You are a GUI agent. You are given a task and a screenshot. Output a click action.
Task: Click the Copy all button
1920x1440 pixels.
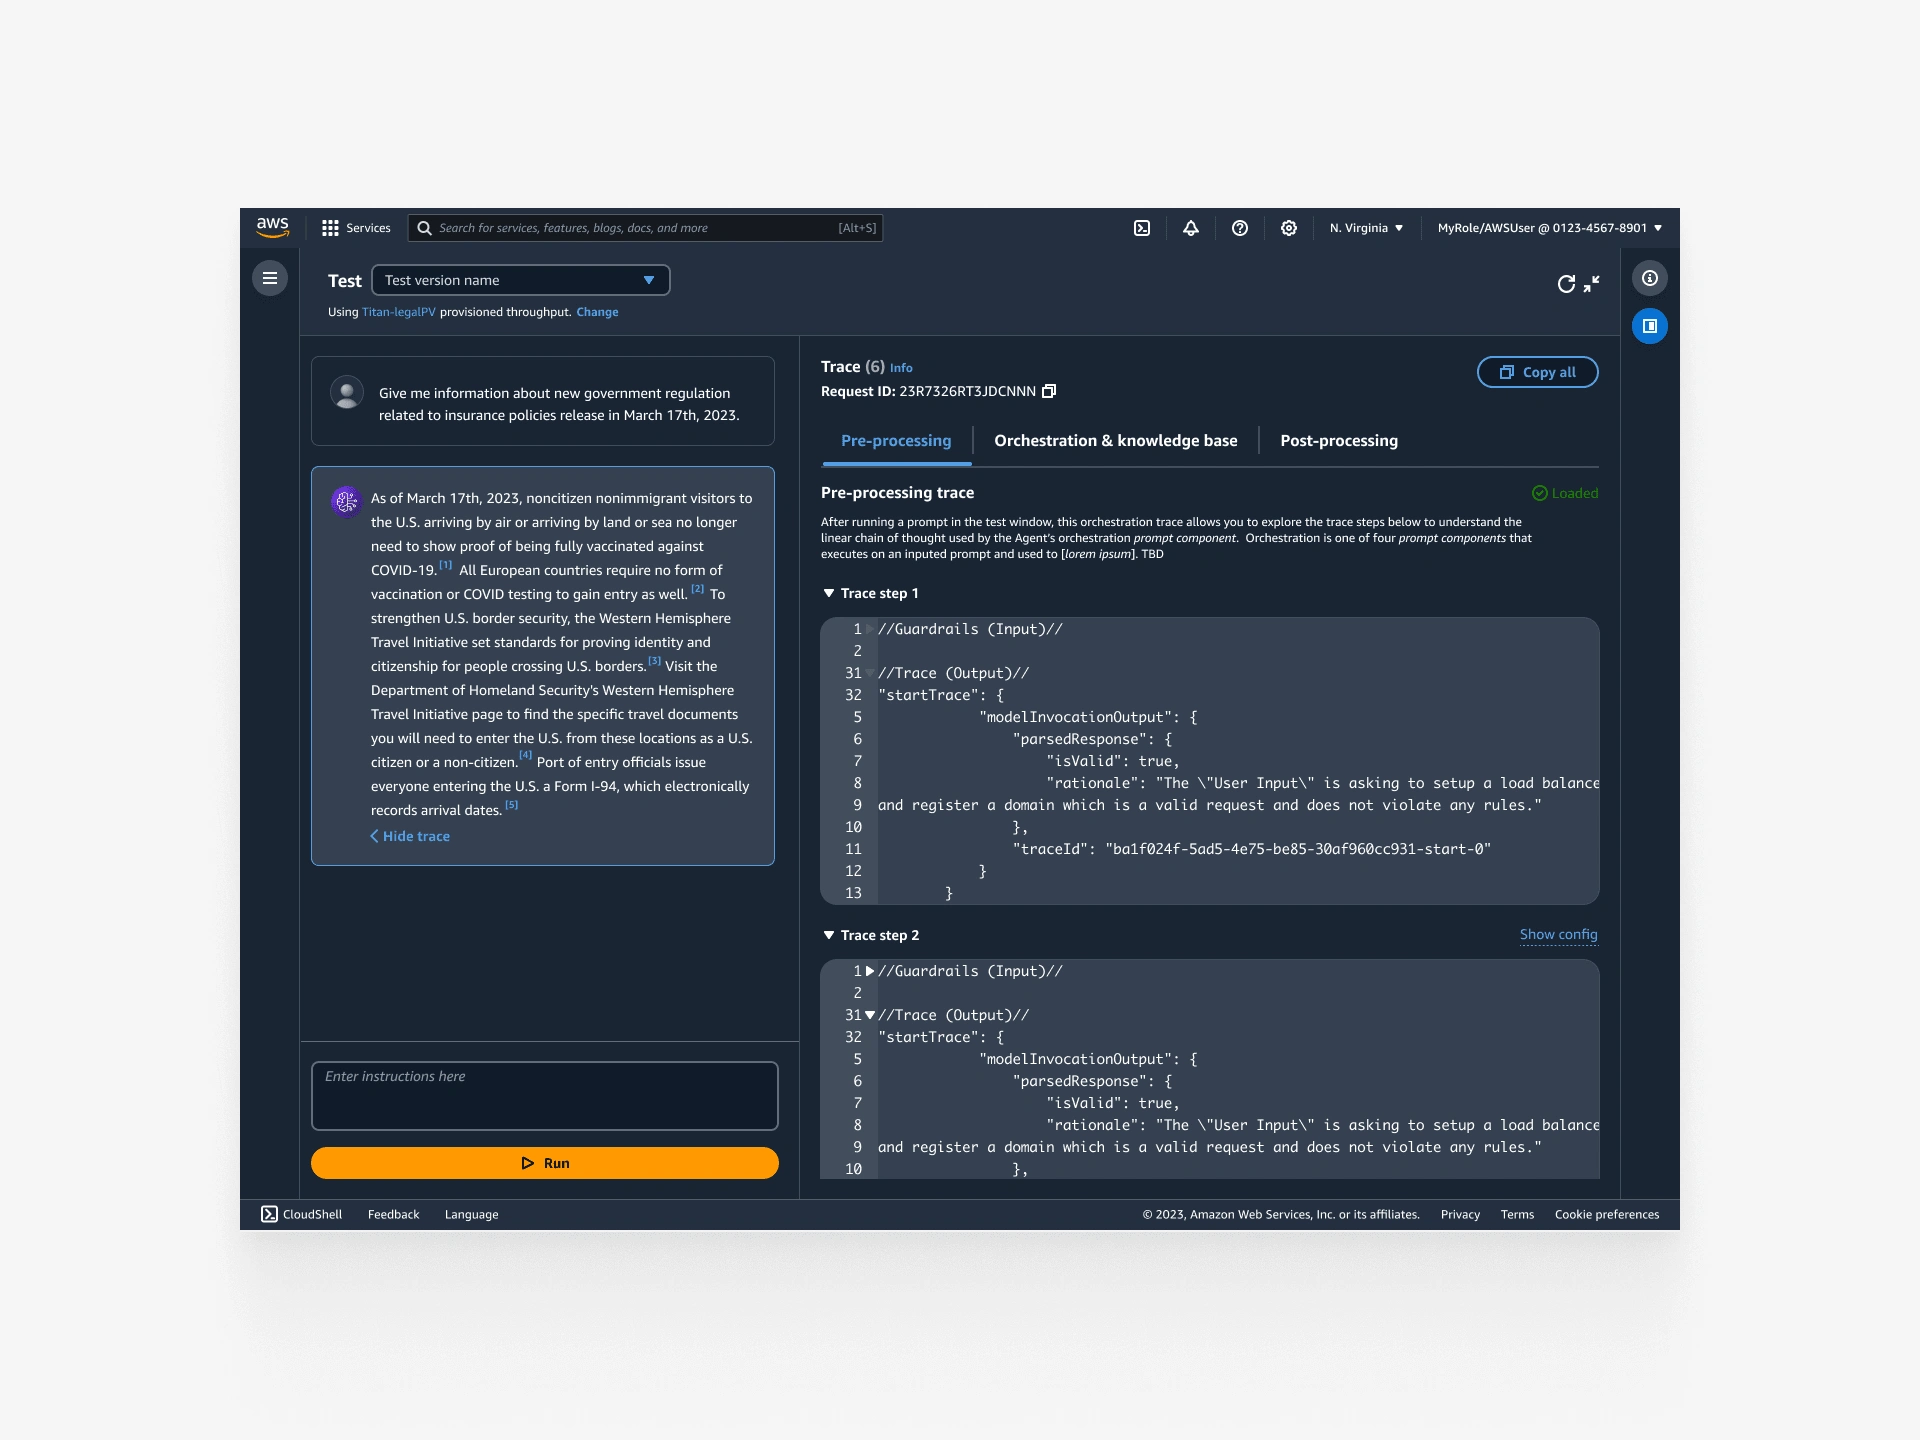1537,372
